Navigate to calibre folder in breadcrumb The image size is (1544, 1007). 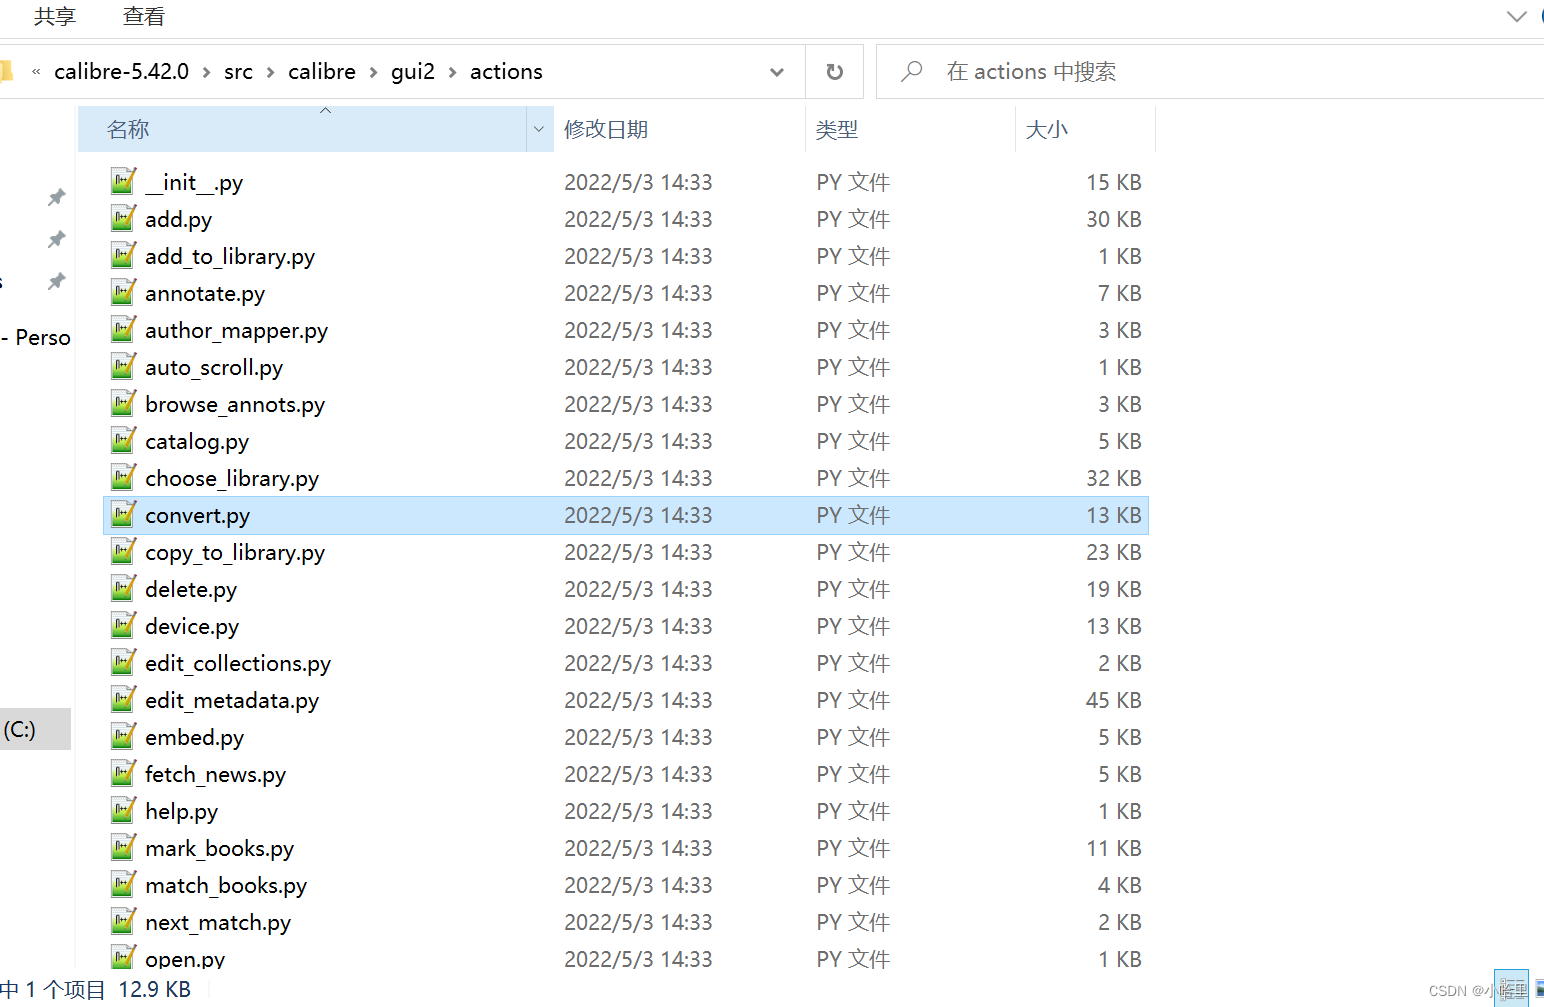[322, 72]
